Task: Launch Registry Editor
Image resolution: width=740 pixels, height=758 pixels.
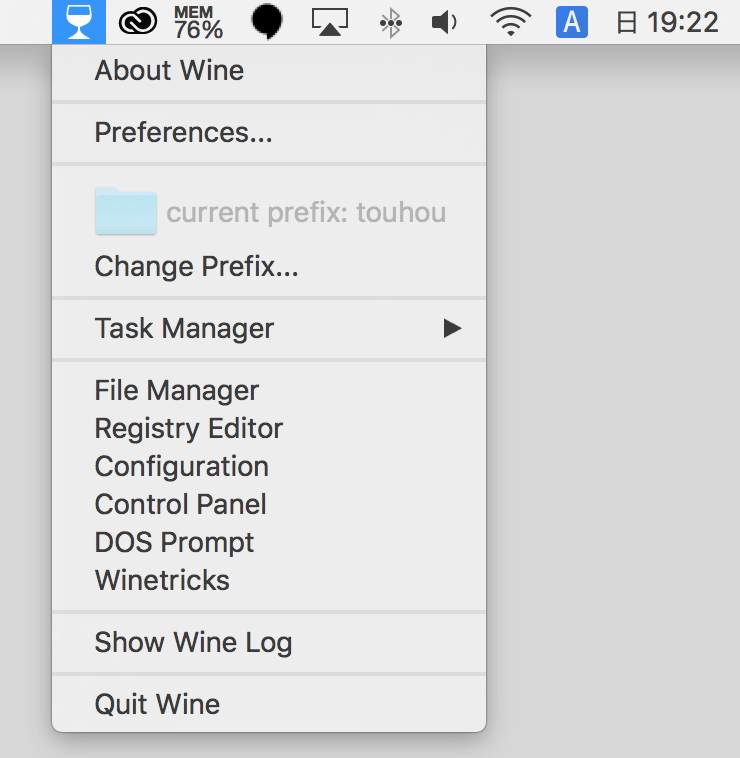Action: click(269, 428)
